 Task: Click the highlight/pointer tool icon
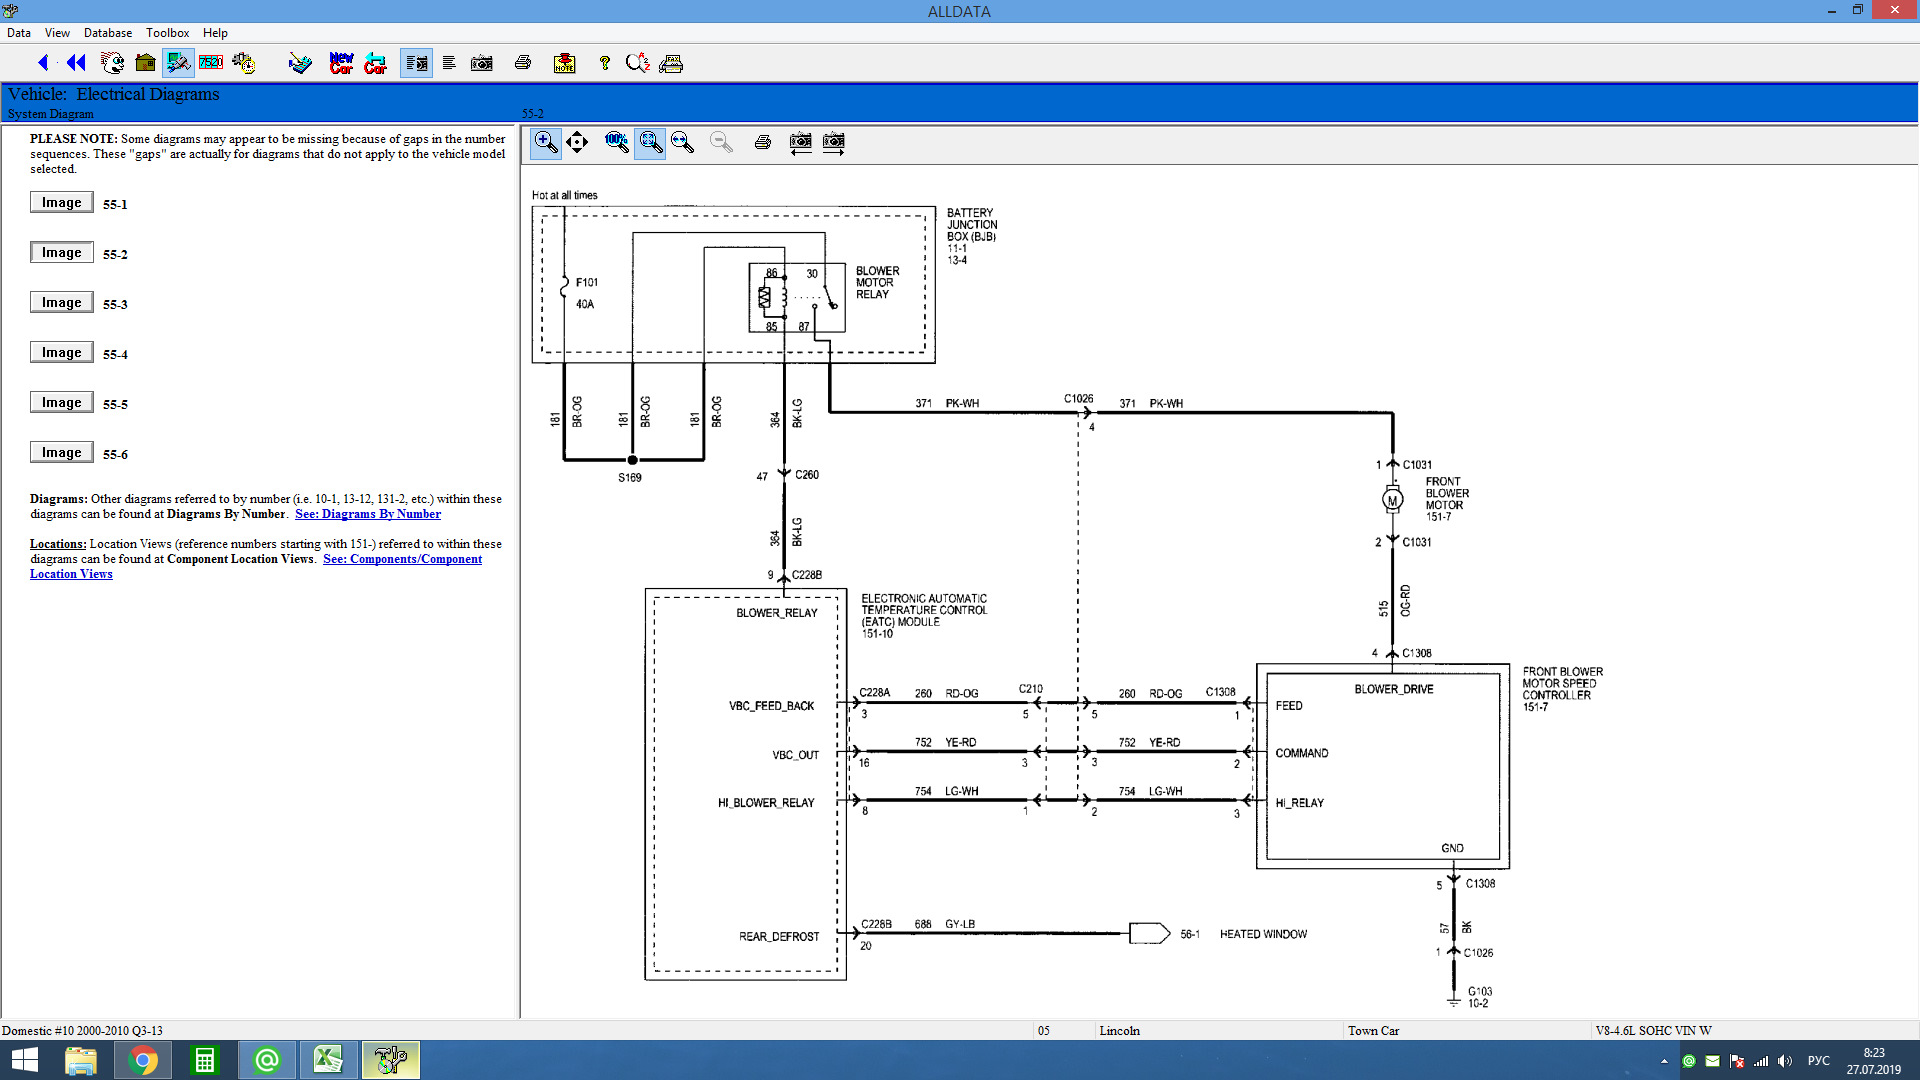point(578,142)
